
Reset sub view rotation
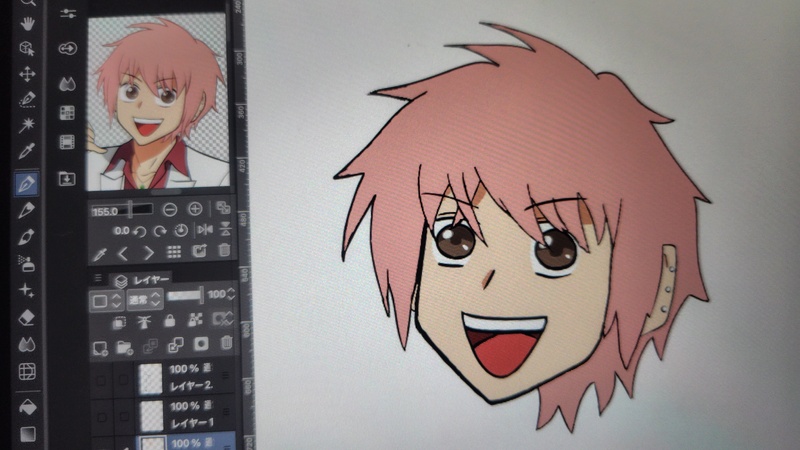181,231
